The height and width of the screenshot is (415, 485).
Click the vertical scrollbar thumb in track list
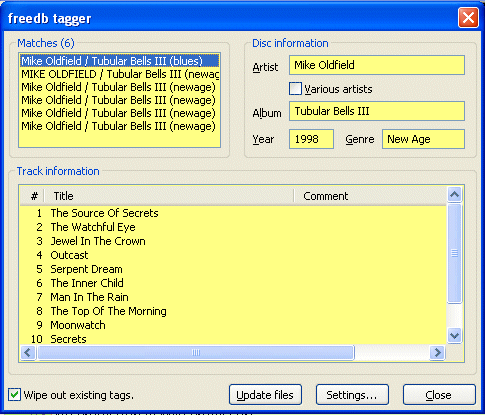(455, 253)
